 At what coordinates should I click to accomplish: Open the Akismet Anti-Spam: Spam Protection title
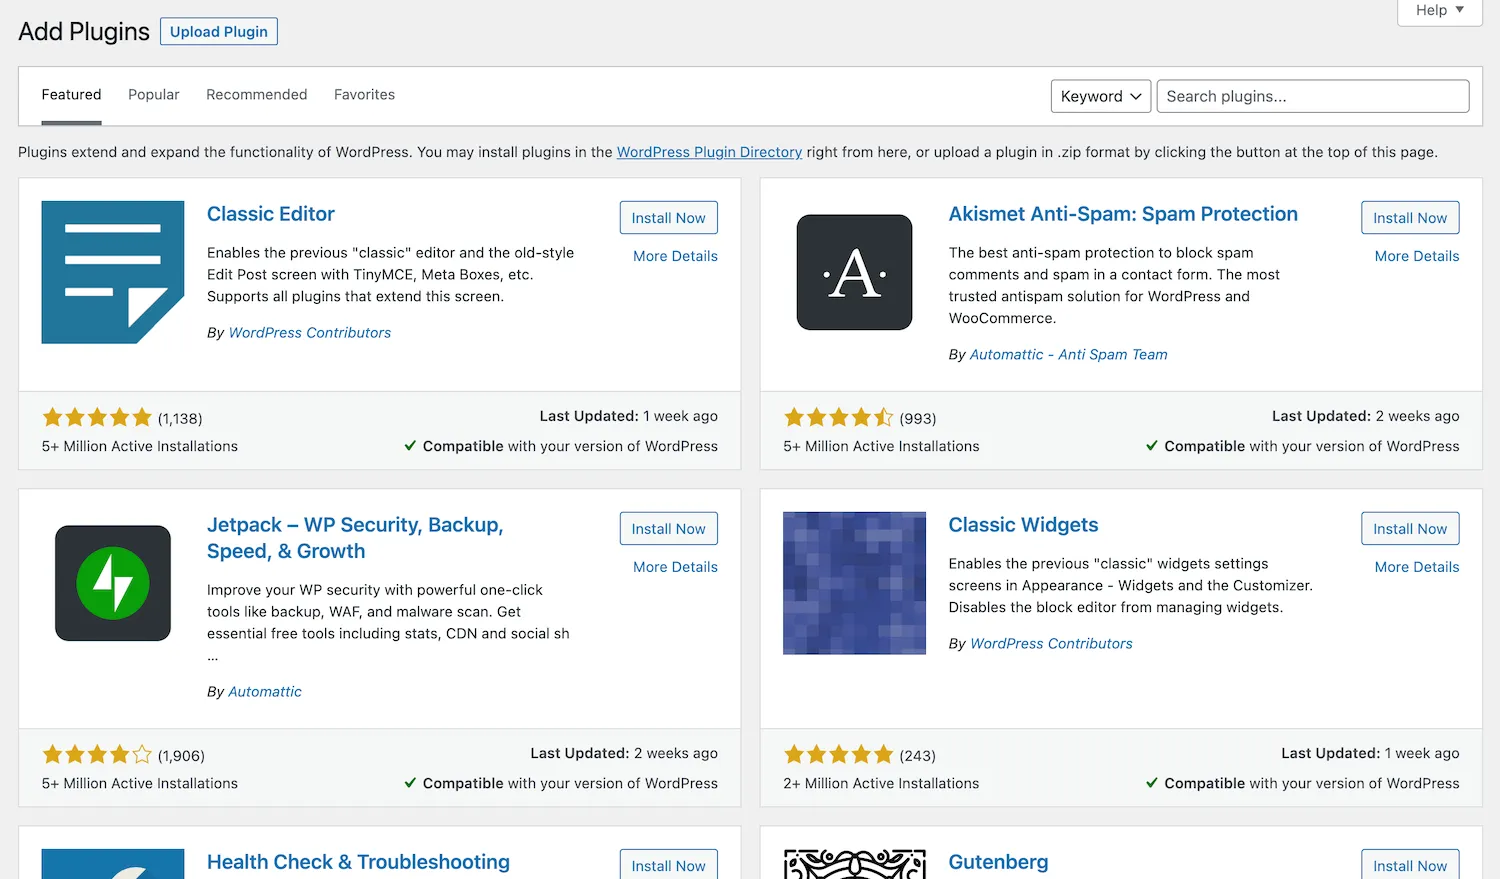[x=1123, y=214]
